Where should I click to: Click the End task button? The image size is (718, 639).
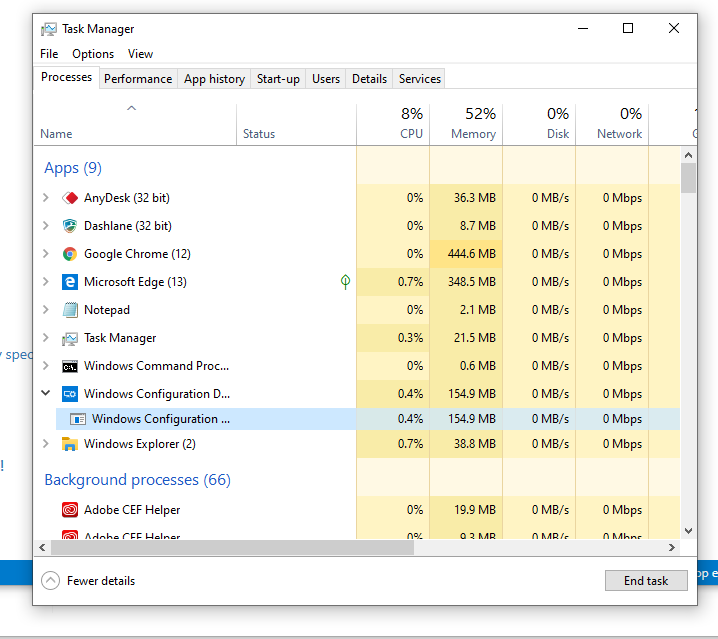[x=646, y=580]
